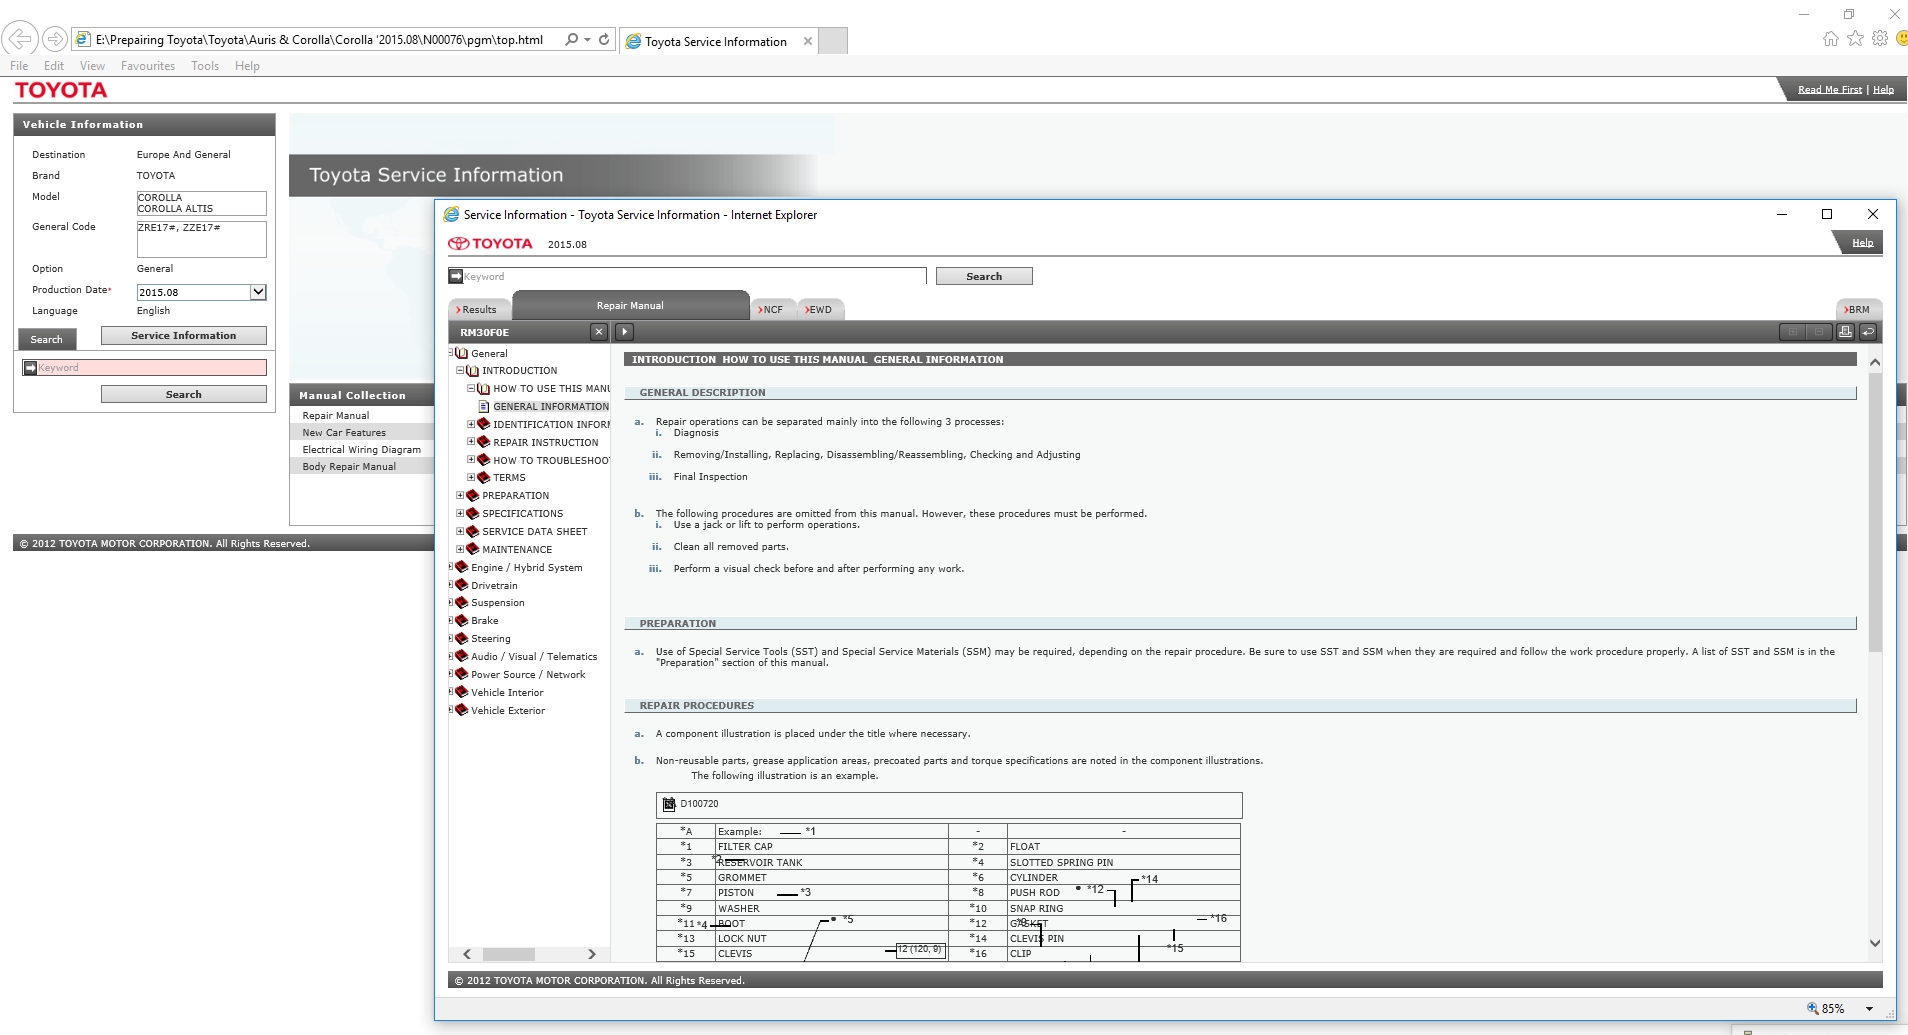Click the Service Information button
This screenshot has height=1035, width=1908.
(x=183, y=336)
